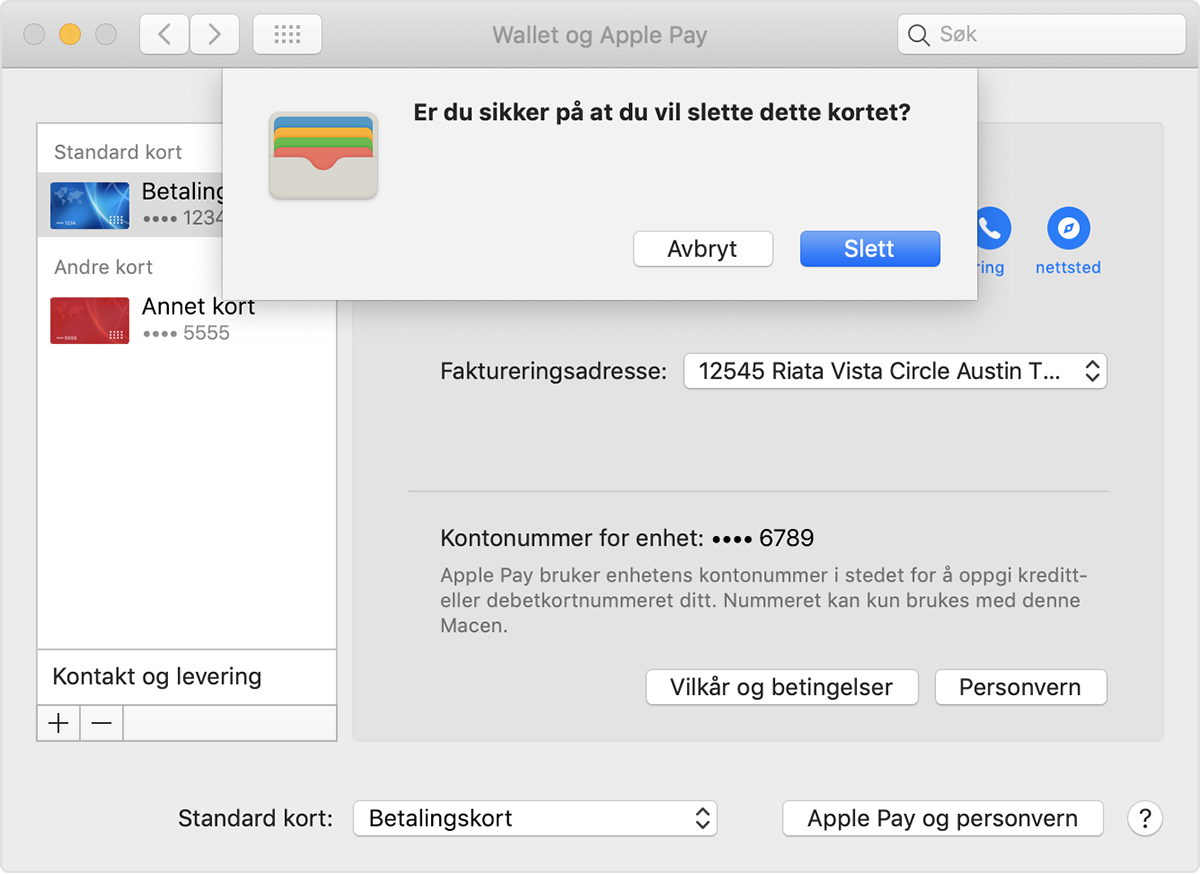The image size is (1200, 874).
Task: Click the help question mark button
Action: 1145,818
